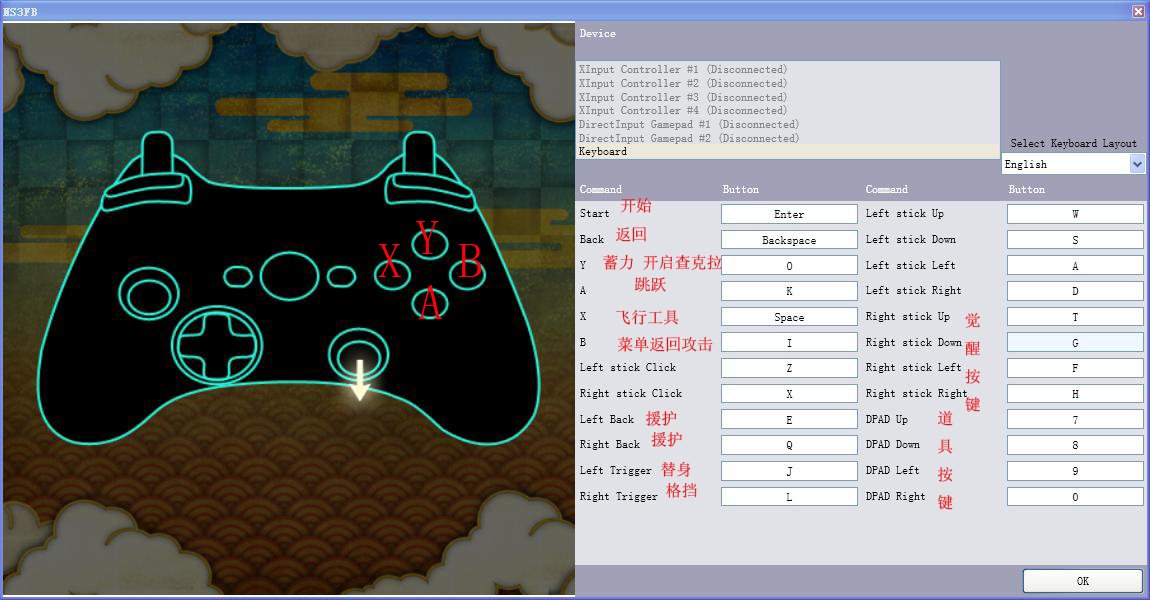Rebind Left stick Up key W

[1075, 214]
